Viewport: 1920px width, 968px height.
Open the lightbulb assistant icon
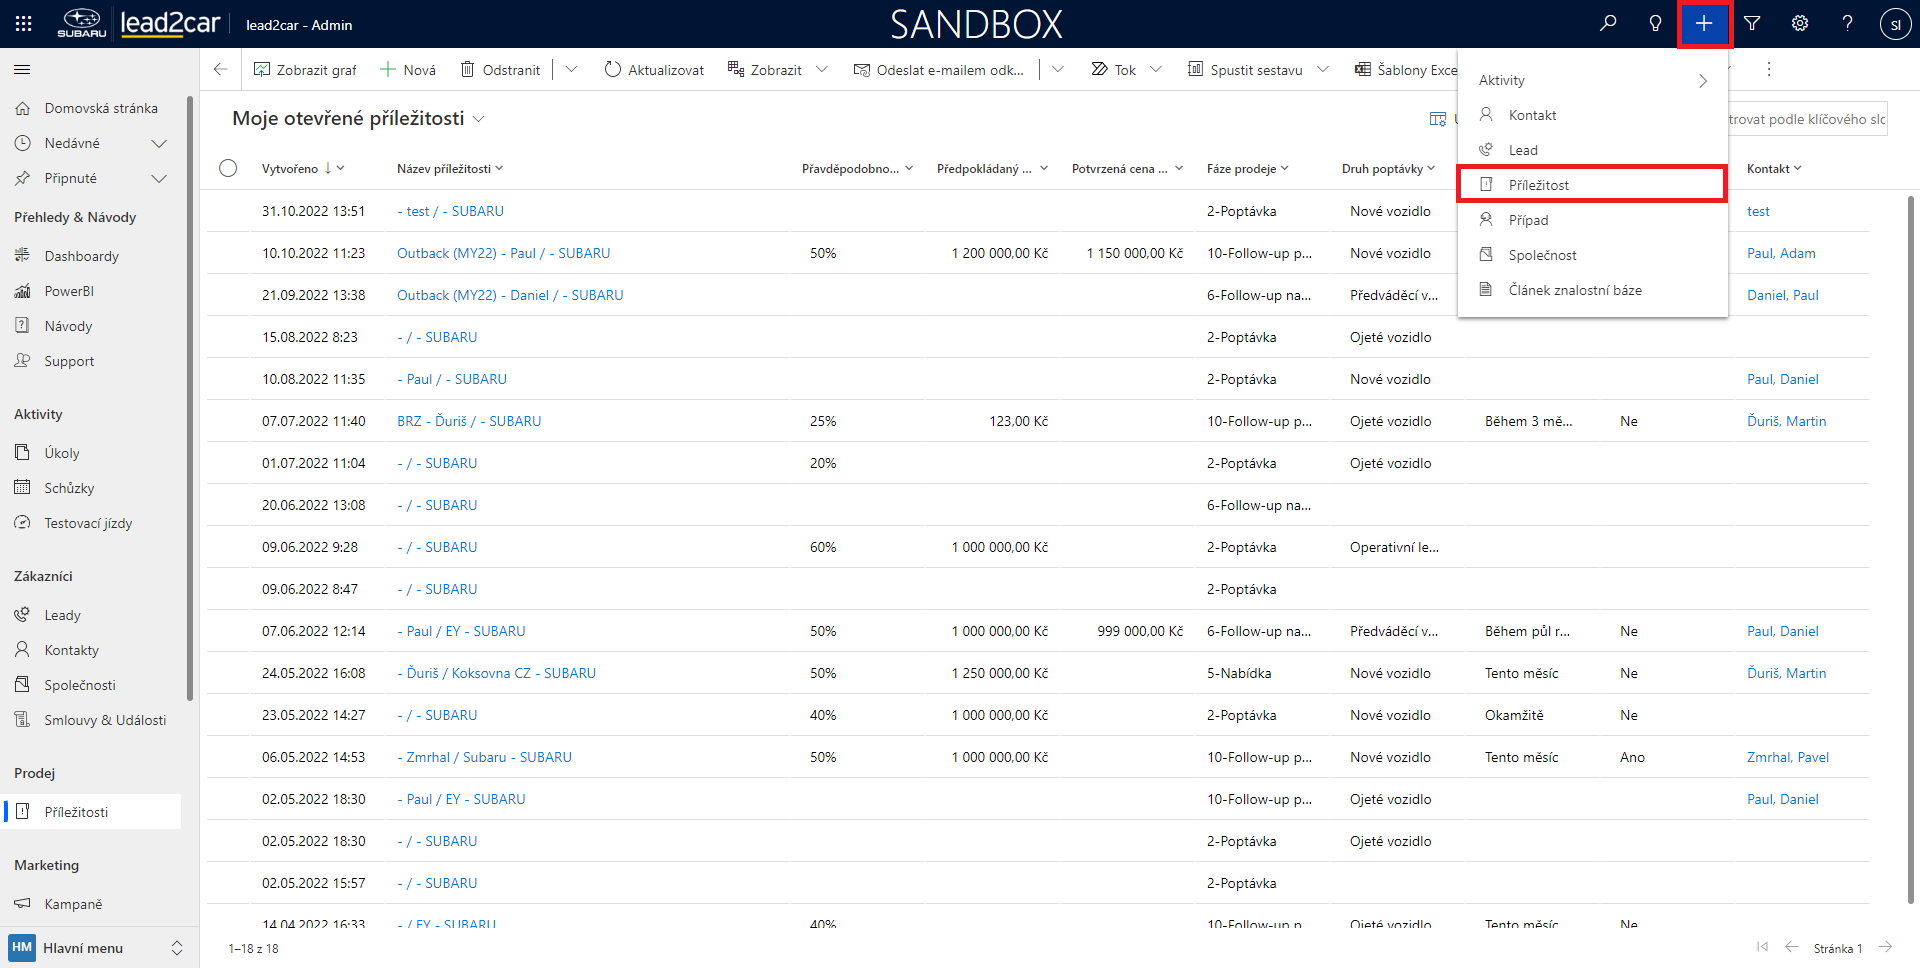[1655, 24]
